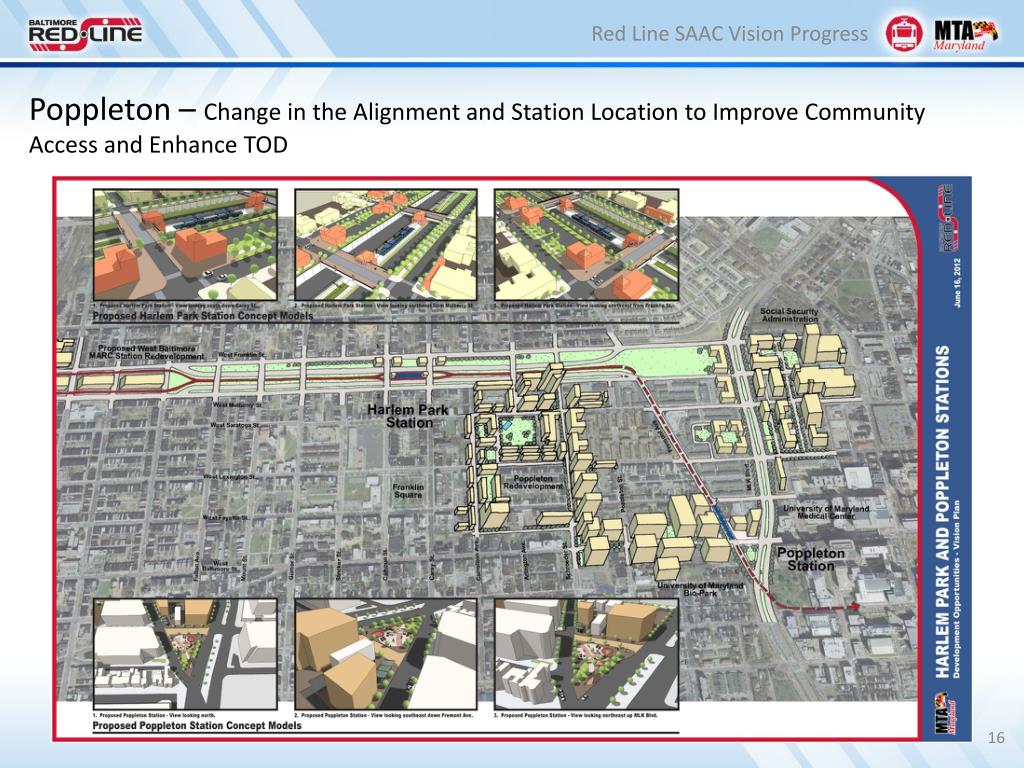Viewport: 1024px width, 768px height.
Task: Click the blue Poppleton station platform marker
Action: pos(722,520)
